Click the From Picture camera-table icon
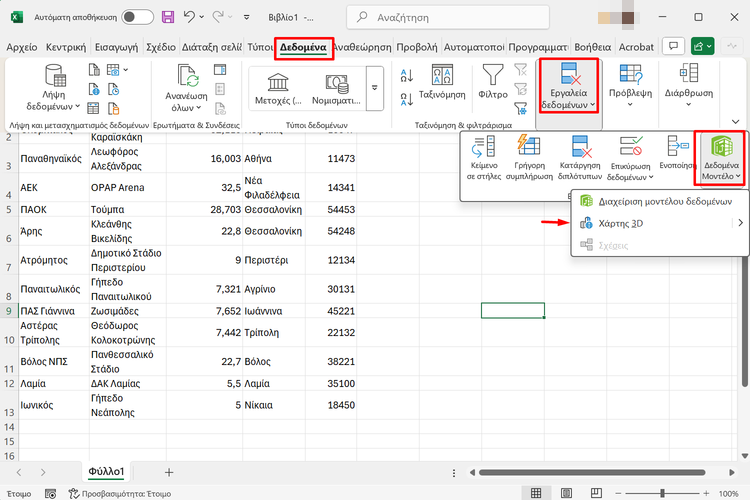The image size is (750, 500). (x=113, y=70)
